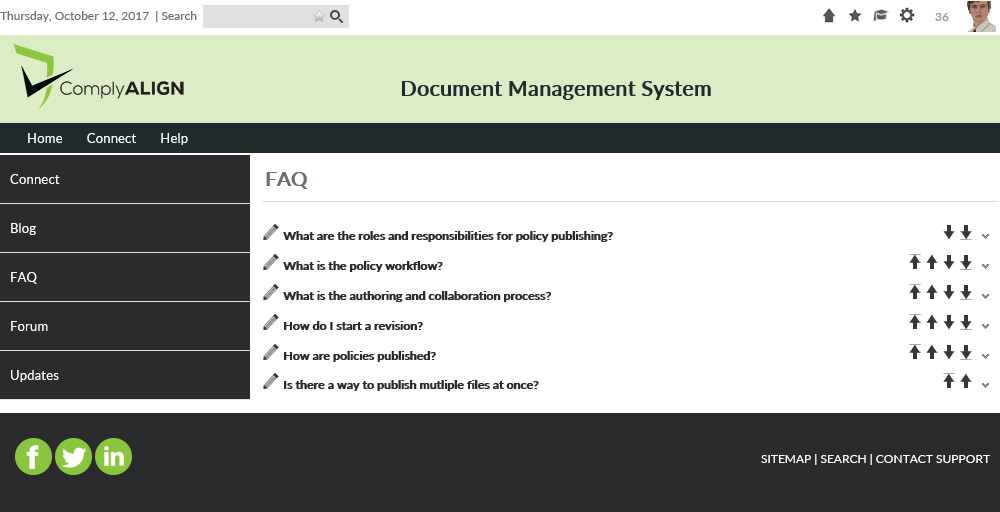Click the graduation cap training icon
The image size is (1000, 512).
coord(881,16)
